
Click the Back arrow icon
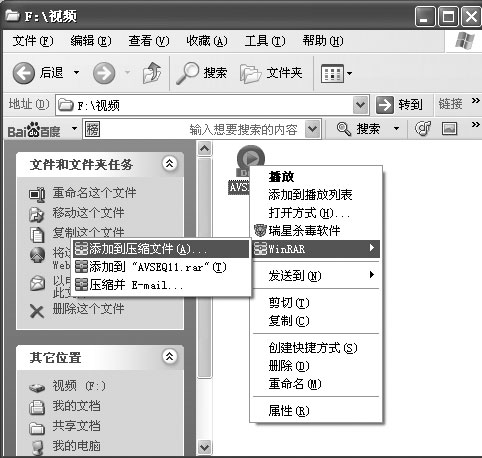[24, 73]
